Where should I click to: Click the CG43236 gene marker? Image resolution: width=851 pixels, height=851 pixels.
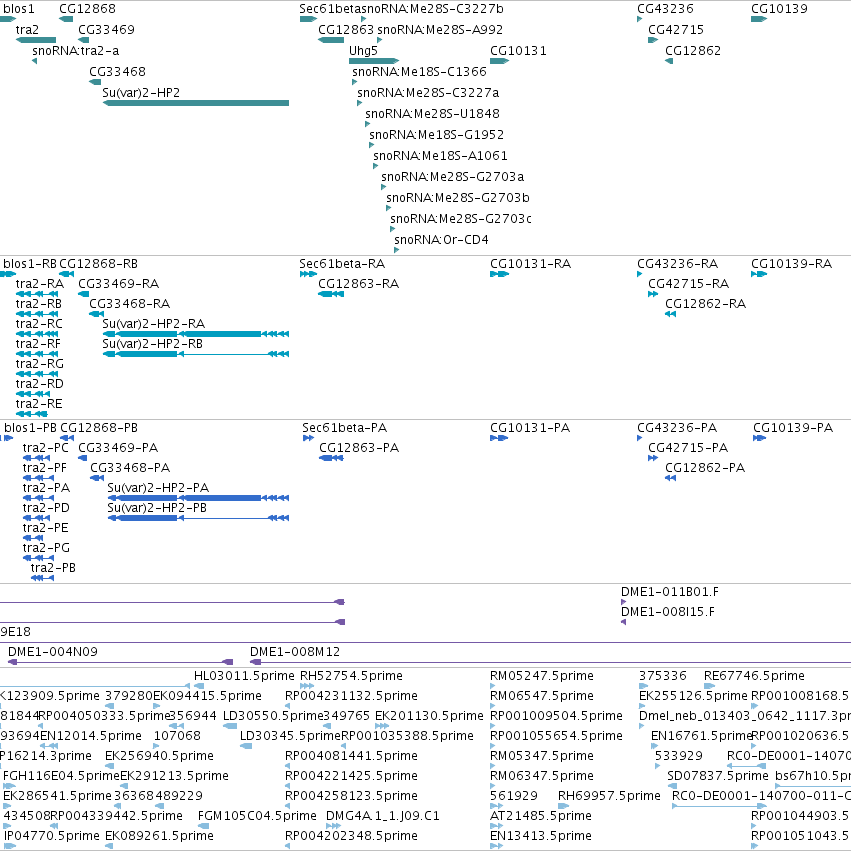click(640, 19)
